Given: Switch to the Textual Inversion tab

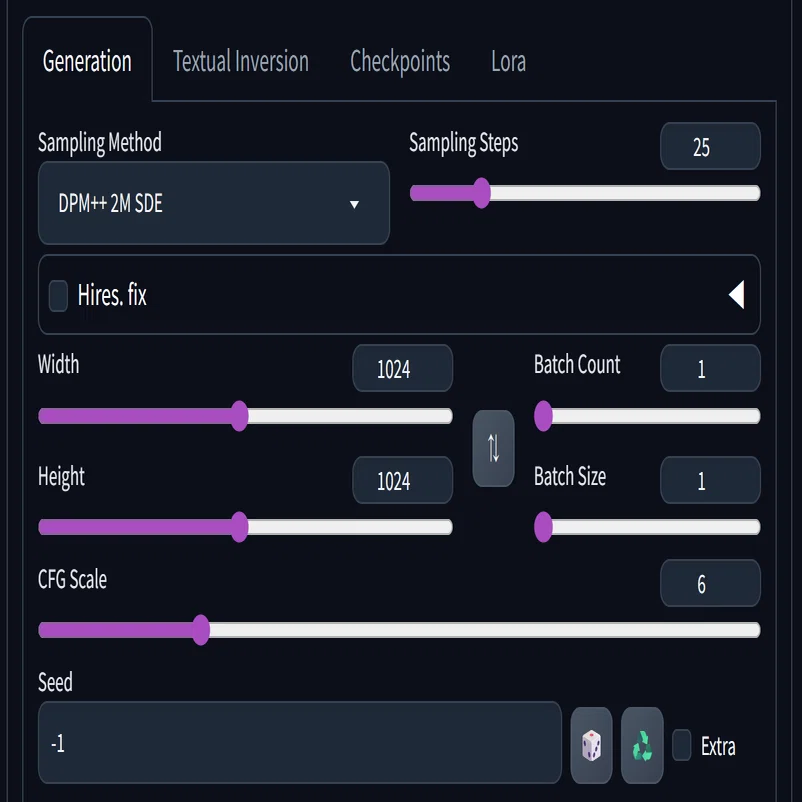Looking at the screenshot, I should point(241,61).
